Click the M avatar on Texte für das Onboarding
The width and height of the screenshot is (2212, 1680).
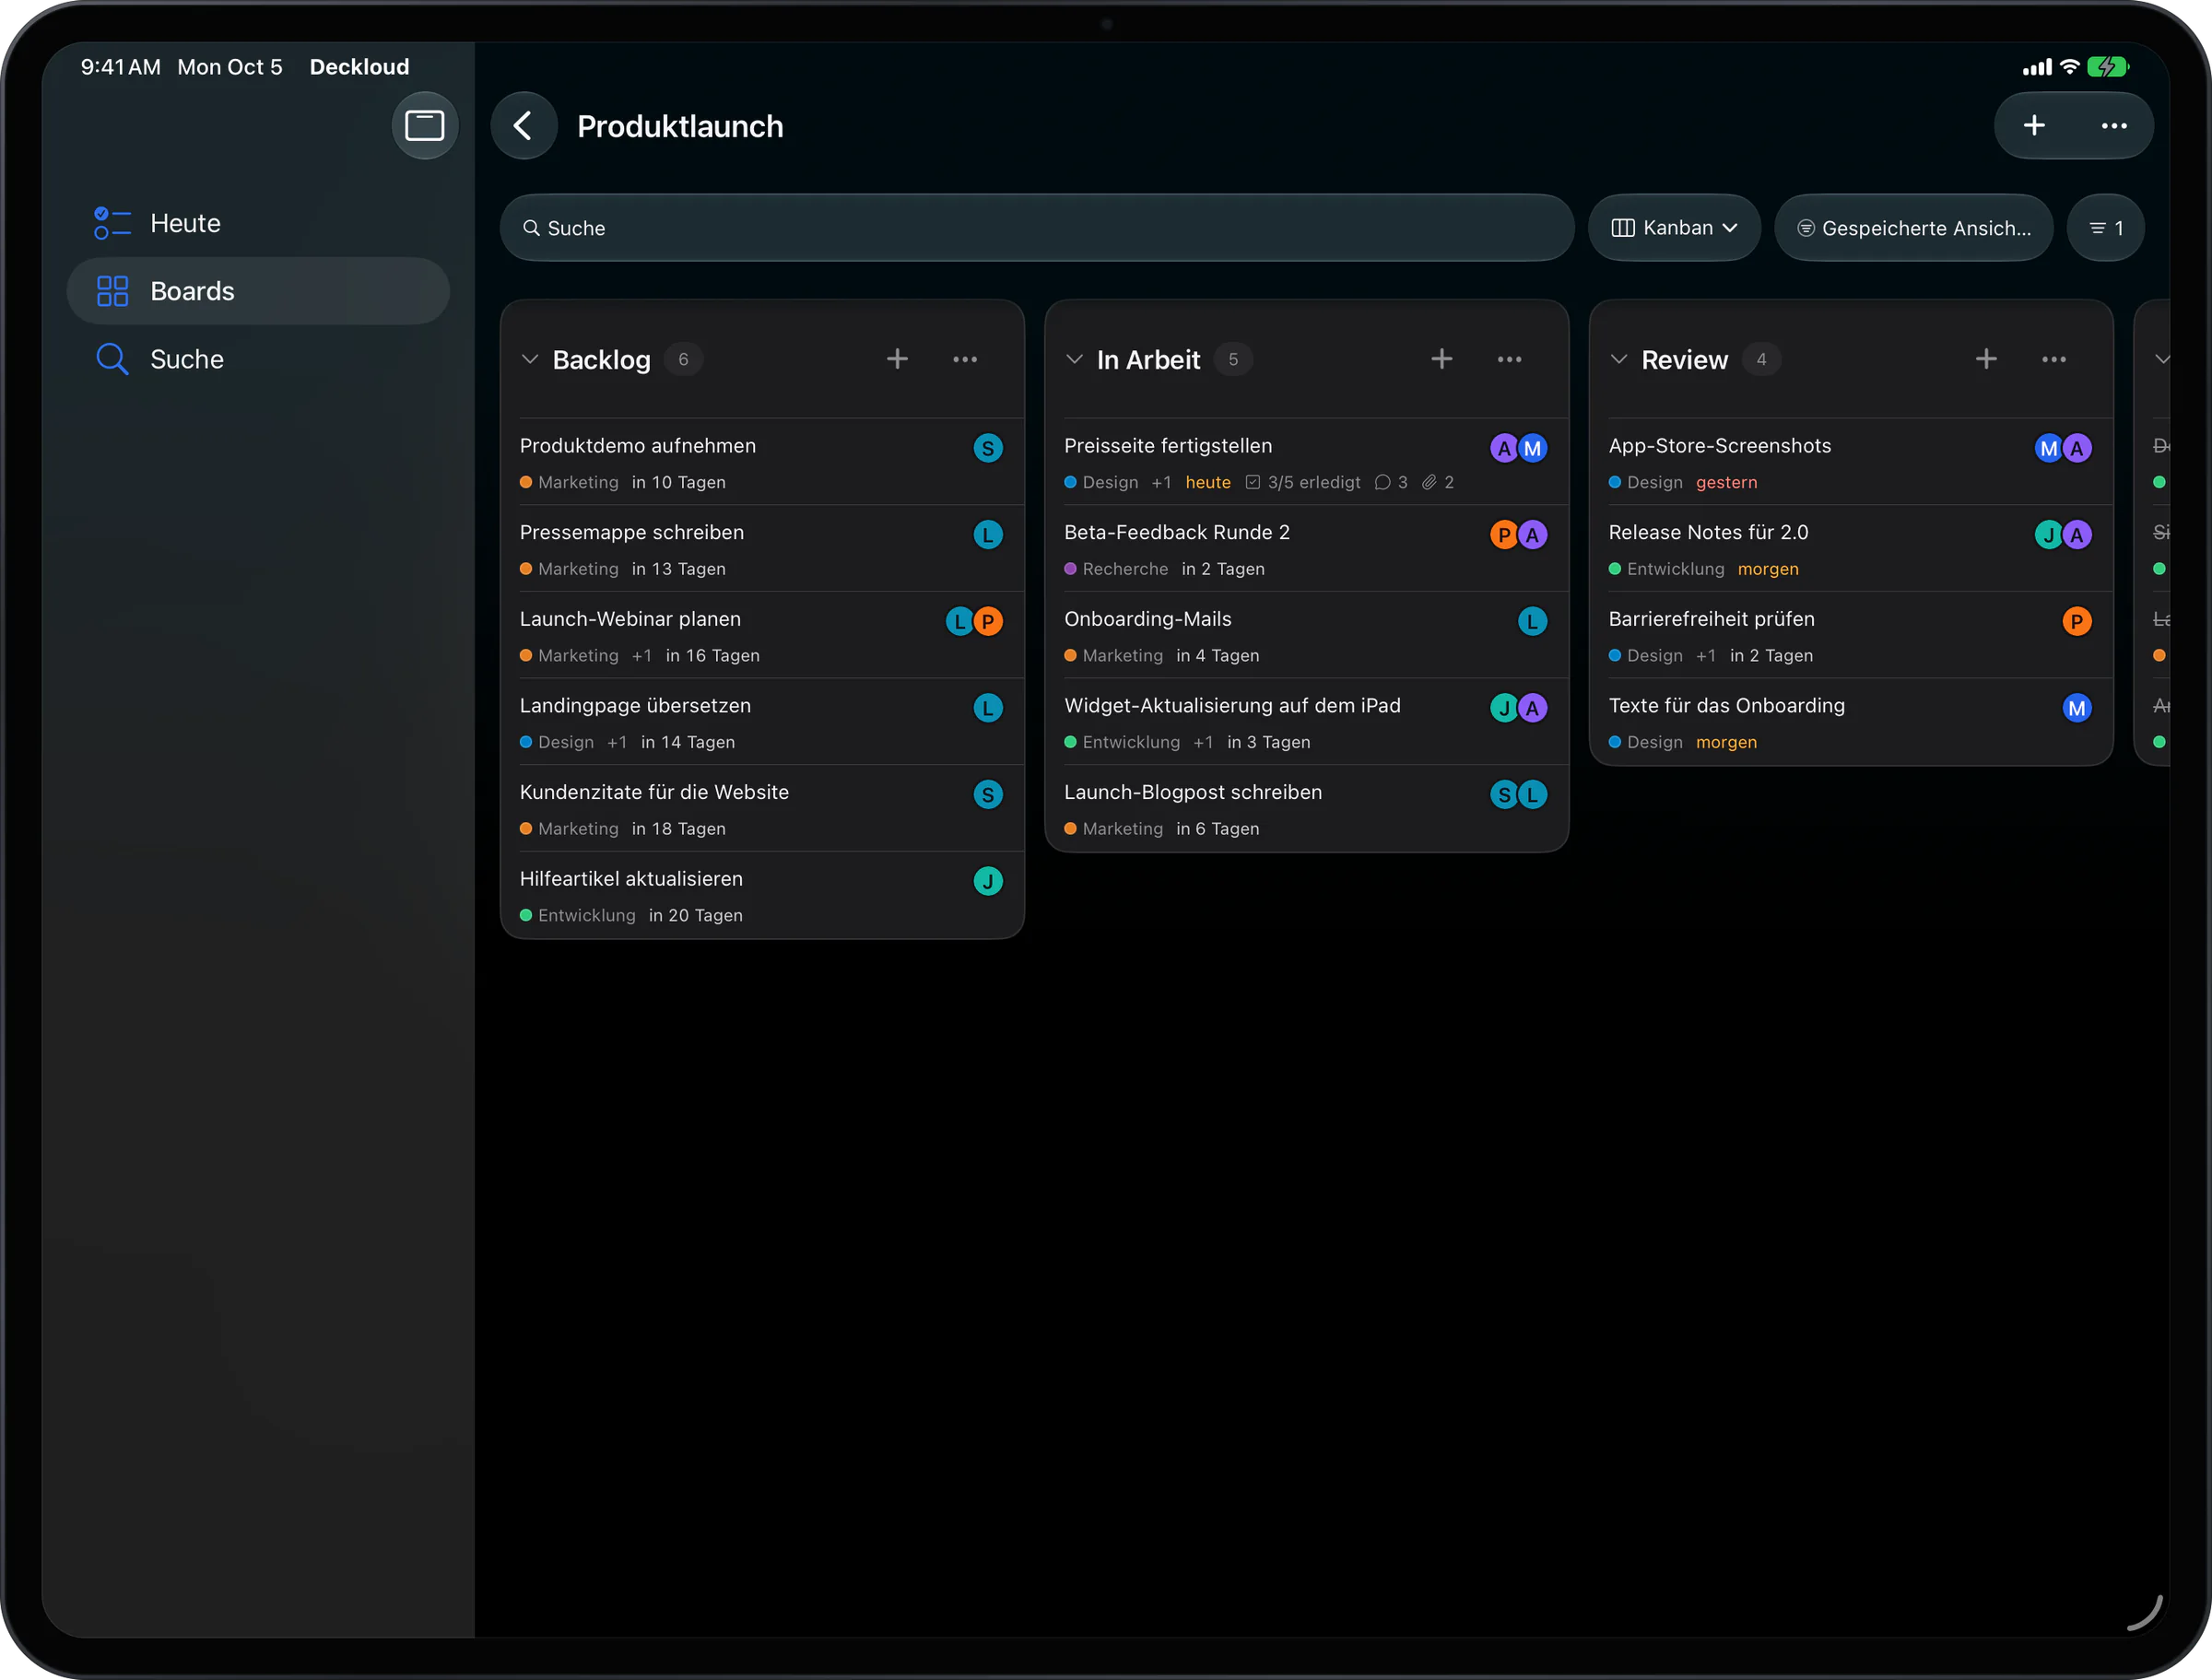(x=2077, y=708)
